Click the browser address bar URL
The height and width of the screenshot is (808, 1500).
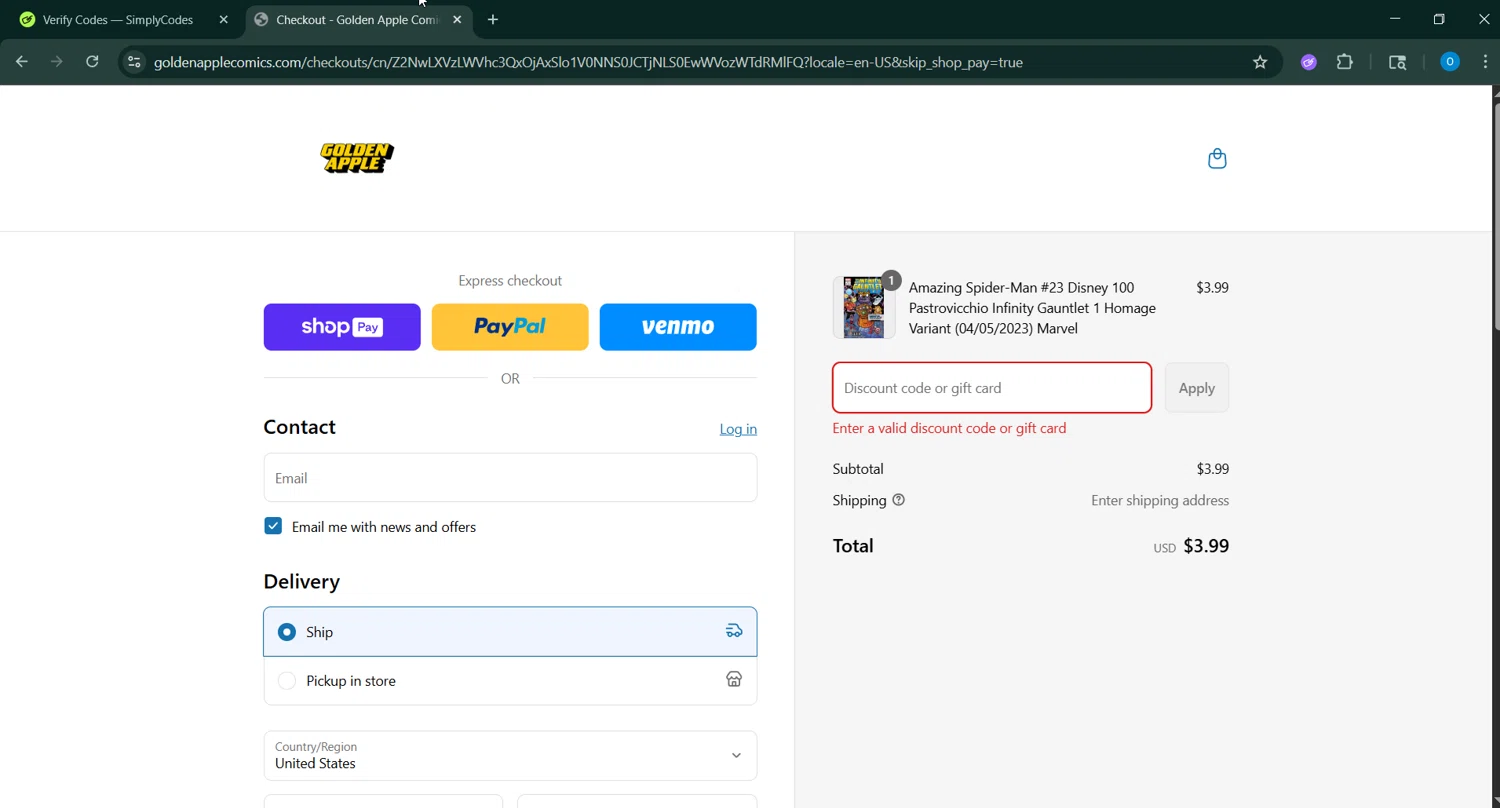588,62
